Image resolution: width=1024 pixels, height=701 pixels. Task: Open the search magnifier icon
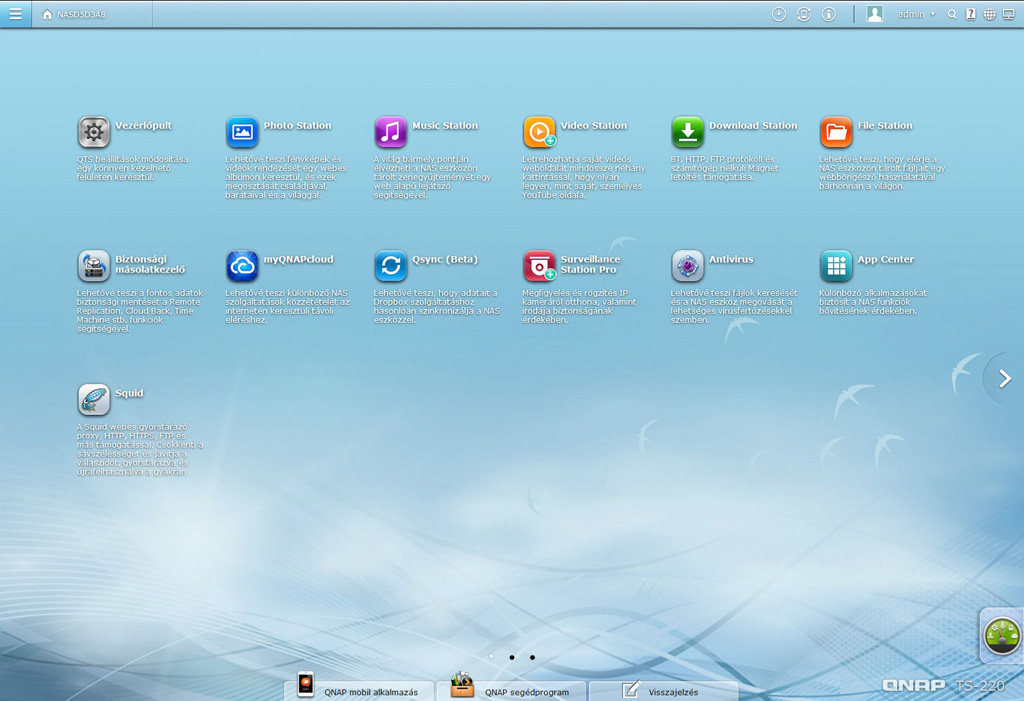[952, 14]
